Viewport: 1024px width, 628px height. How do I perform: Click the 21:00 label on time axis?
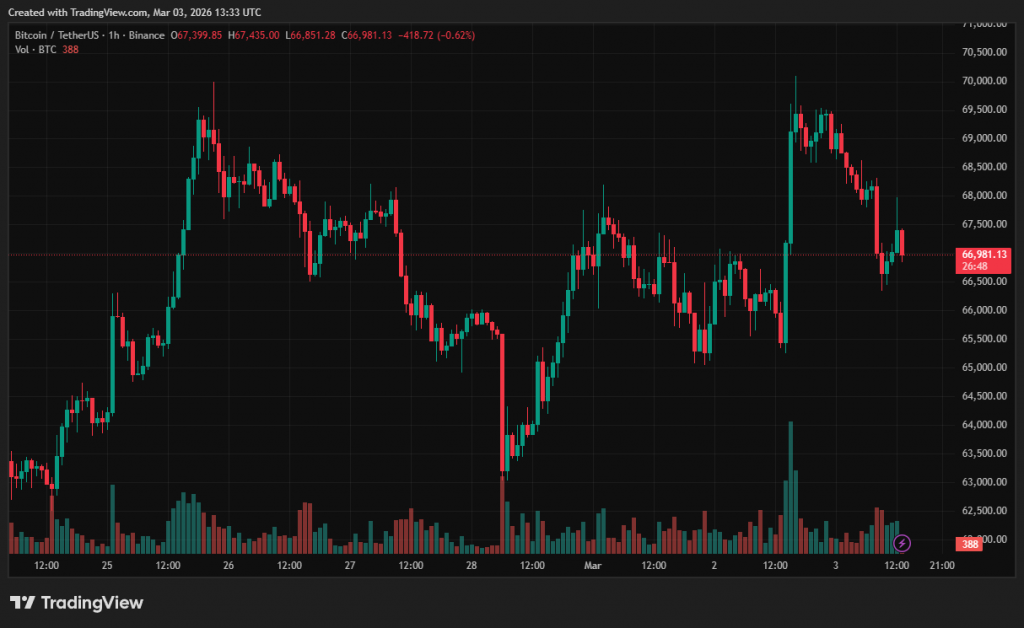(x=942, y=566)
